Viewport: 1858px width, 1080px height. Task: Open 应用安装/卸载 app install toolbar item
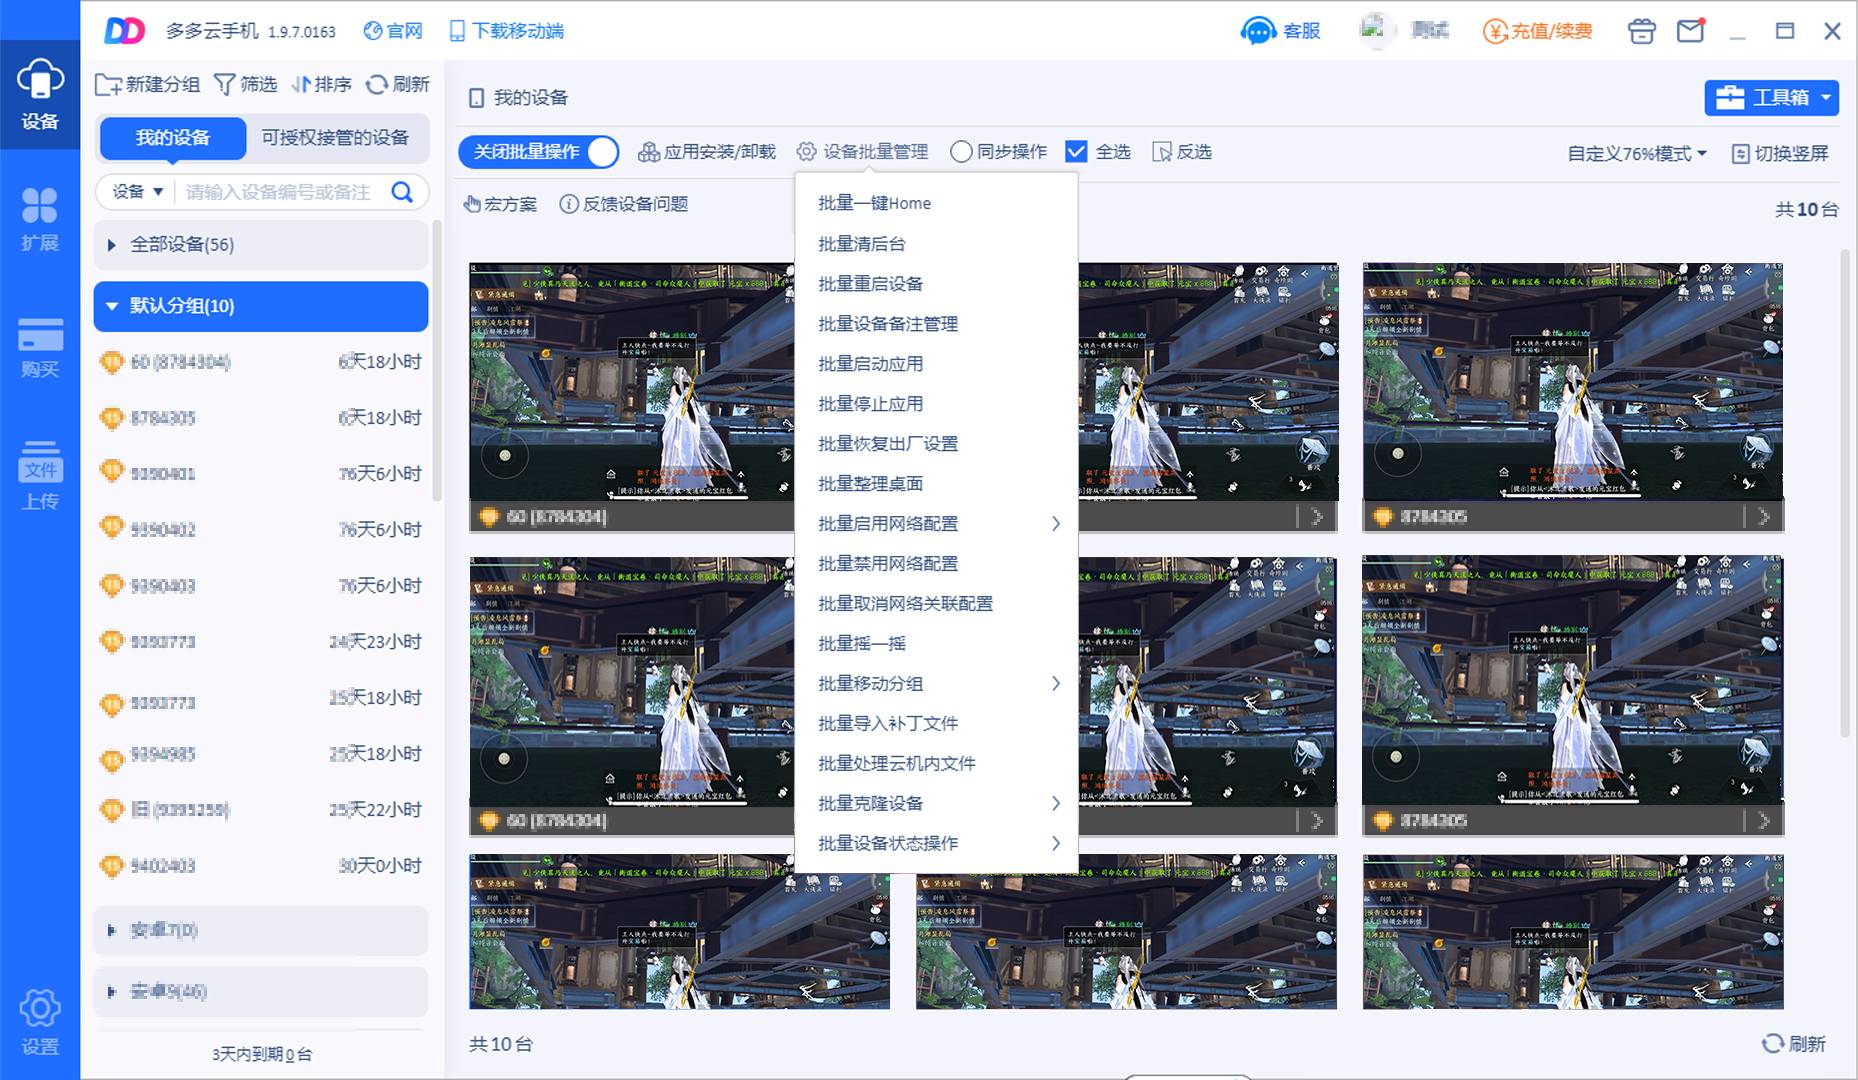coord(707,152)
